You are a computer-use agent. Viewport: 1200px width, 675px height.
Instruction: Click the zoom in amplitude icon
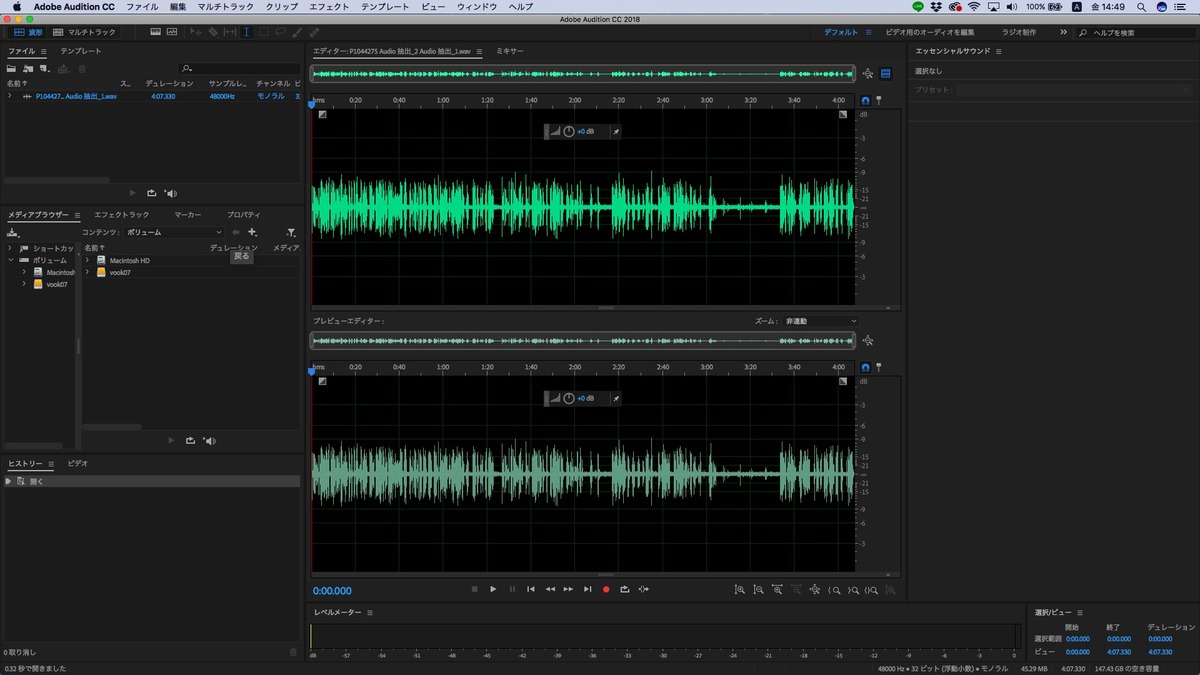pos(740,590)
